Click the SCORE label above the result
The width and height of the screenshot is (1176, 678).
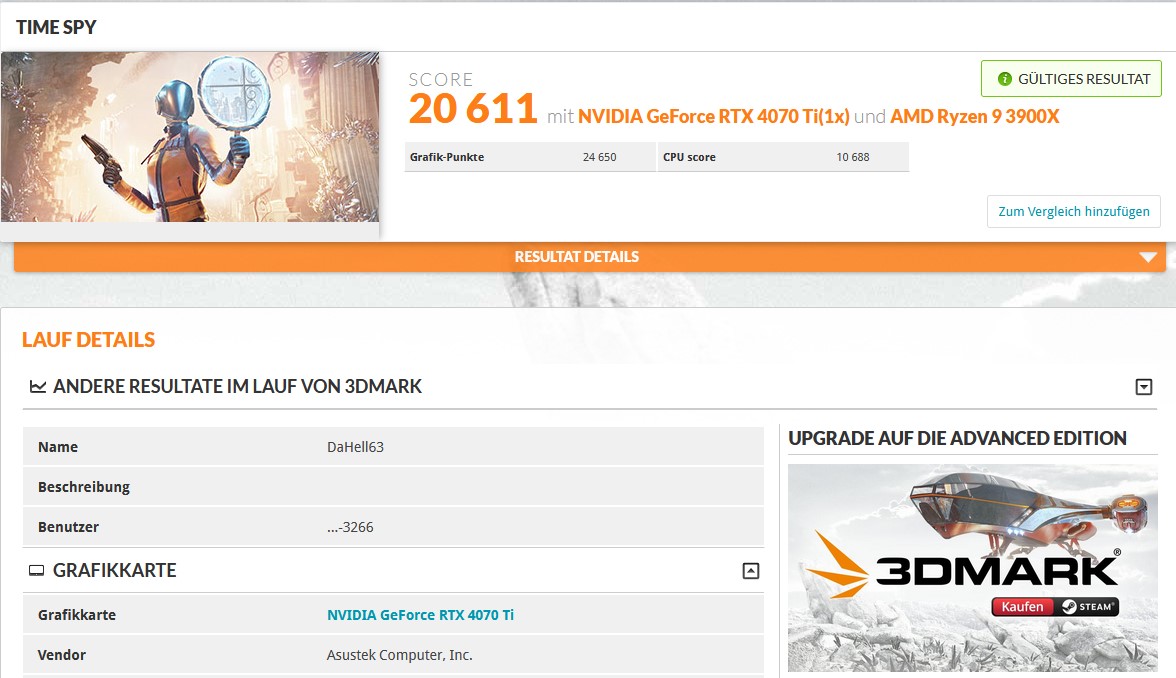pos(440,80)
